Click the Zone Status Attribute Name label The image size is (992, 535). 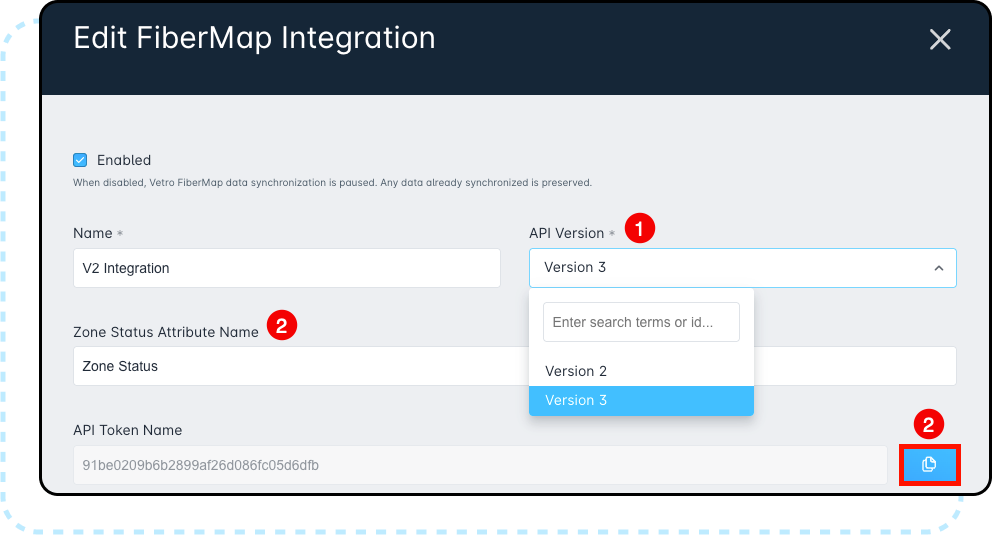coord(166,332)
